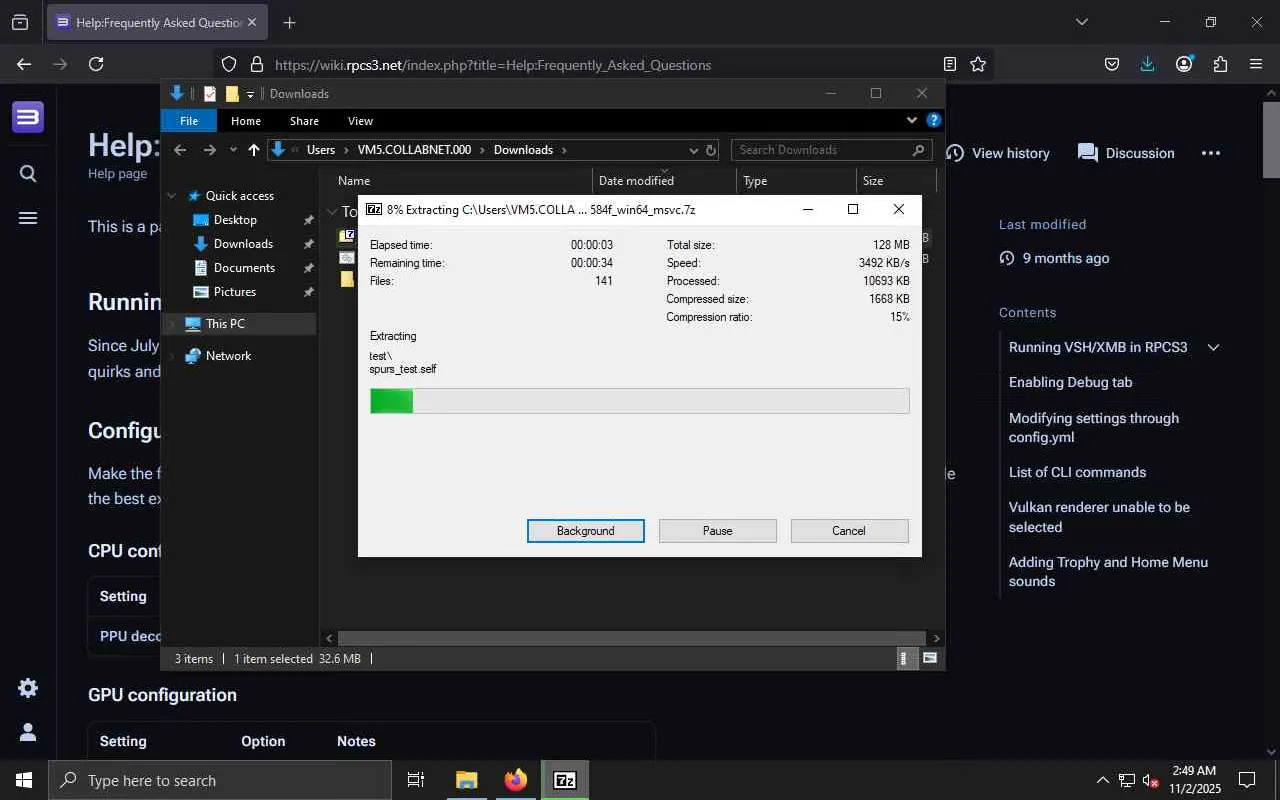
Task: Click the Firefox reload page button
Action: click(x=96, y=64)
